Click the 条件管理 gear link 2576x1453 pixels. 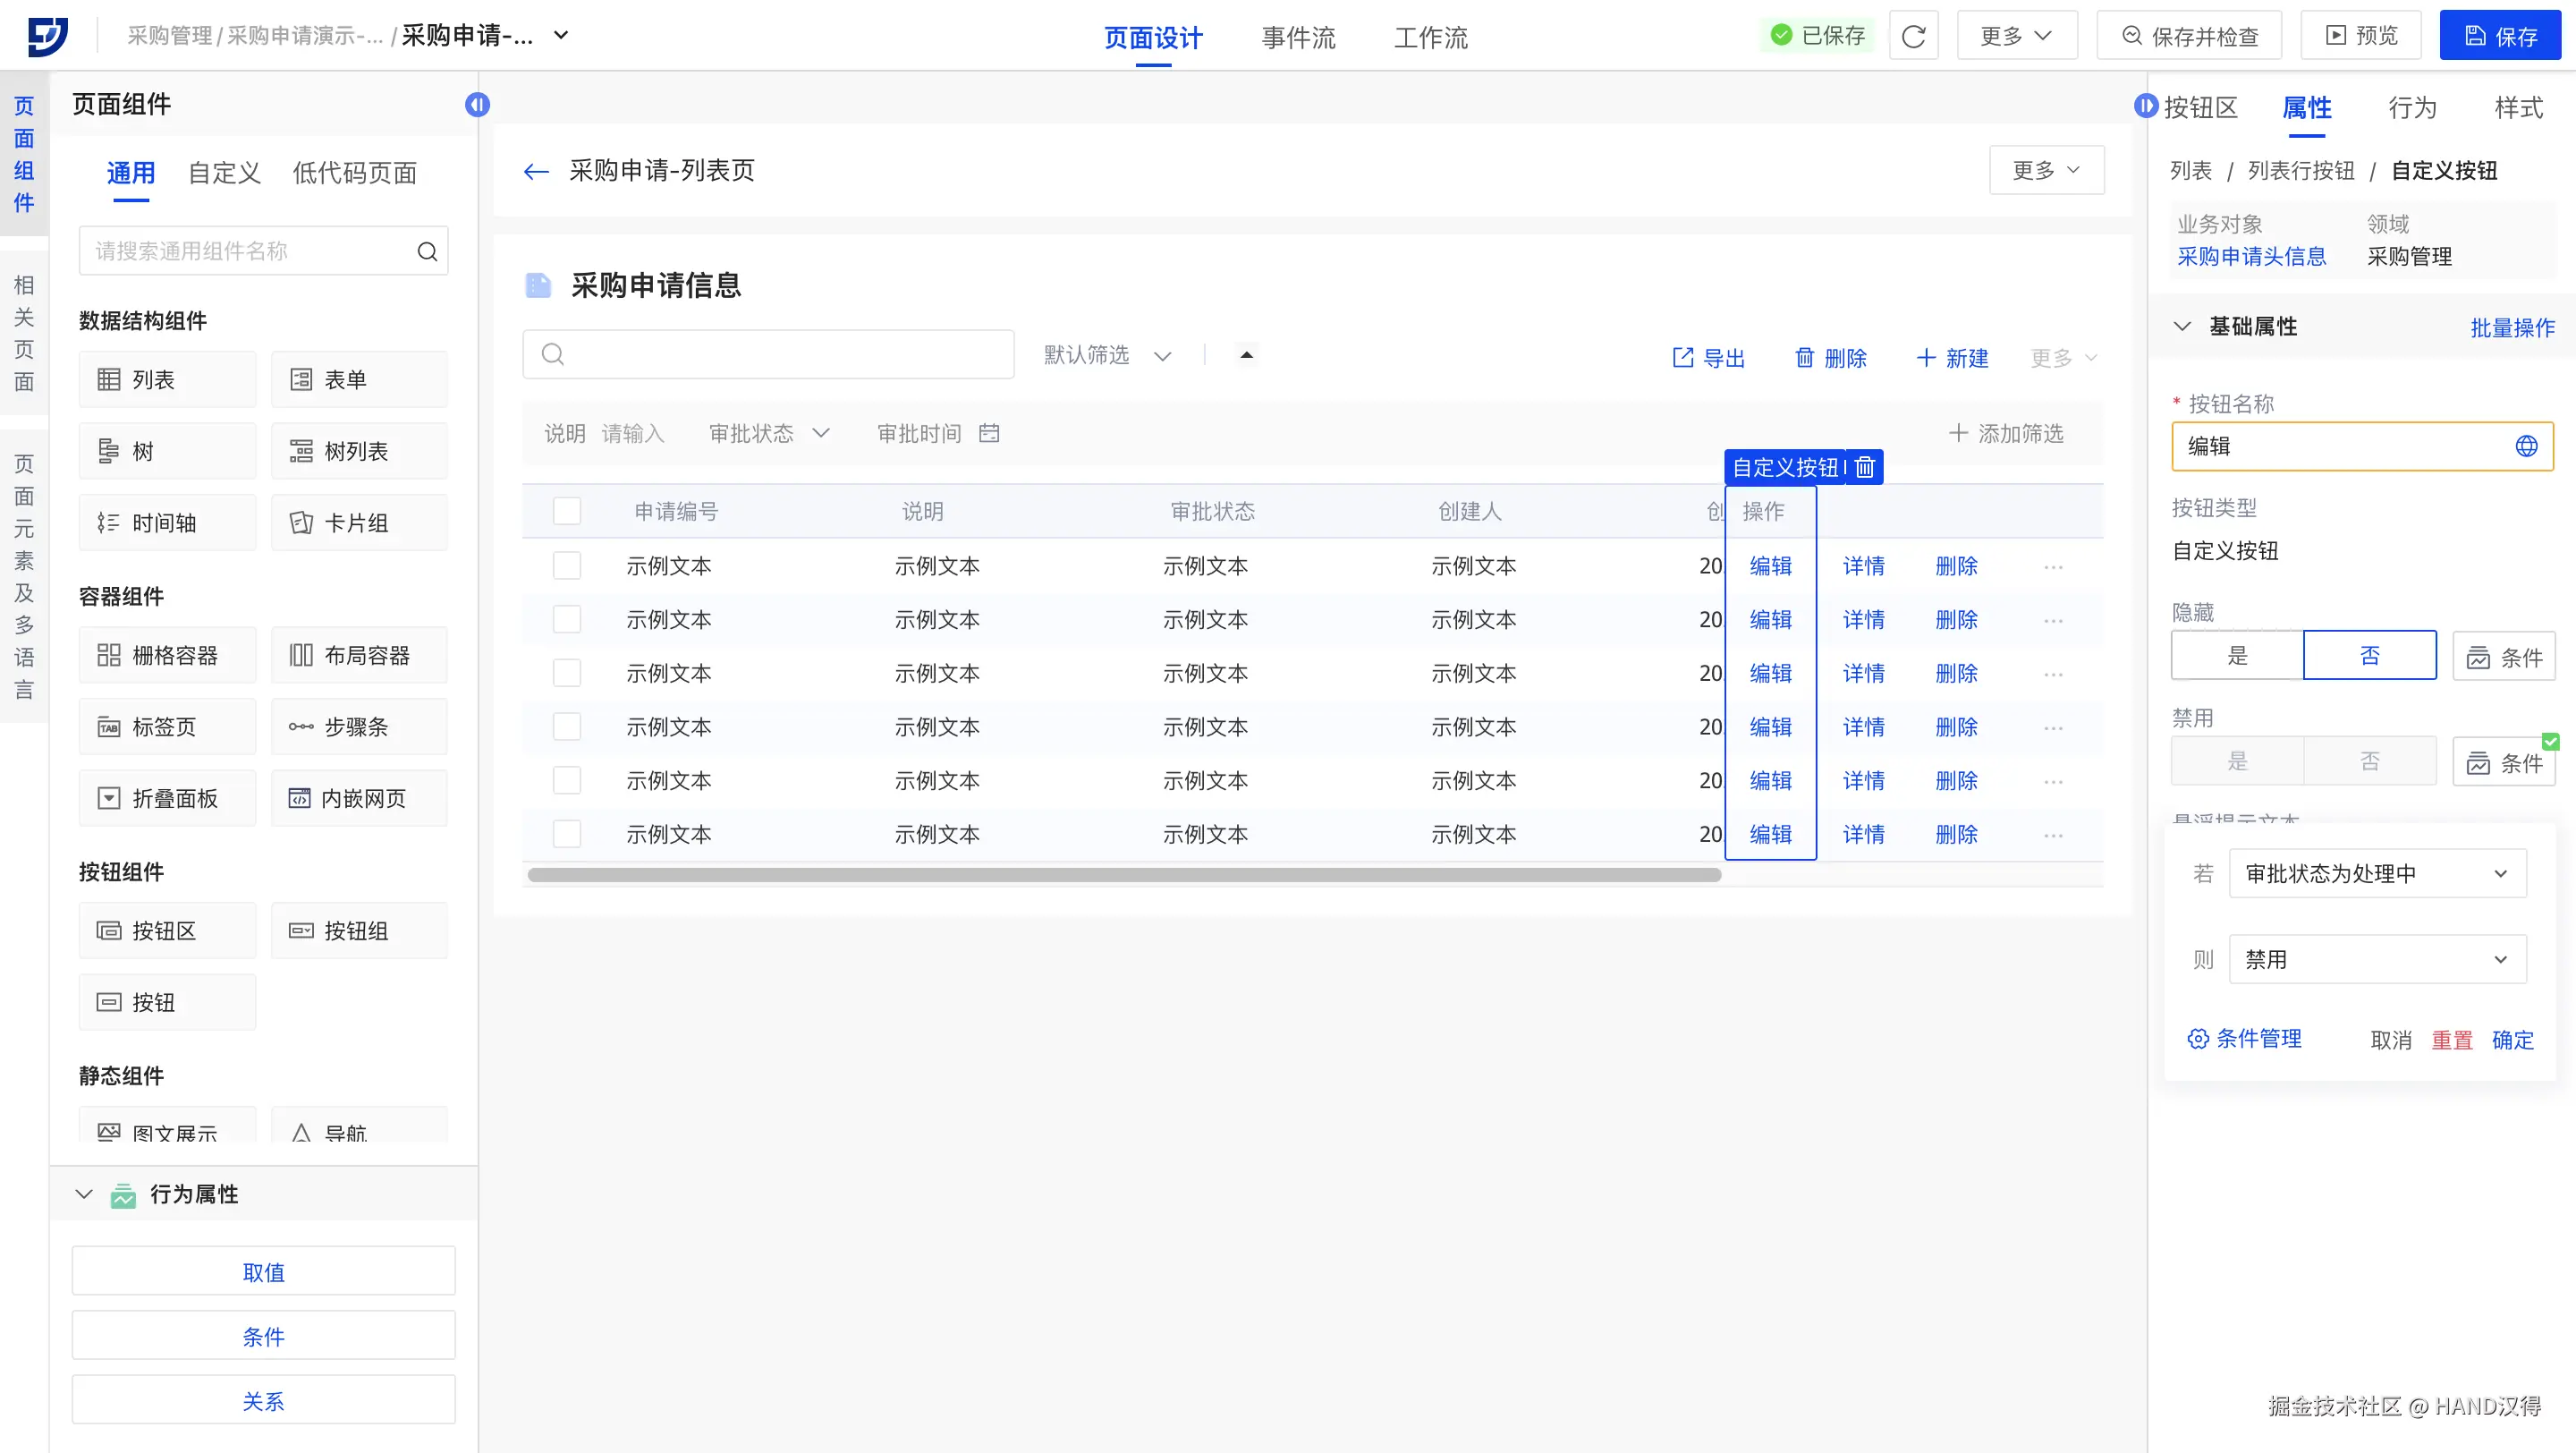pos(2245,1039)
